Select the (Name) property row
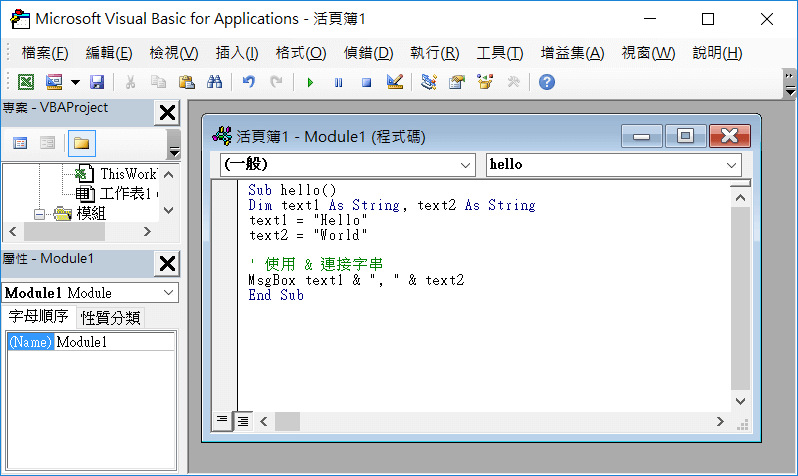The width and height of the screenshot is (798, 476). pos(31,342)
